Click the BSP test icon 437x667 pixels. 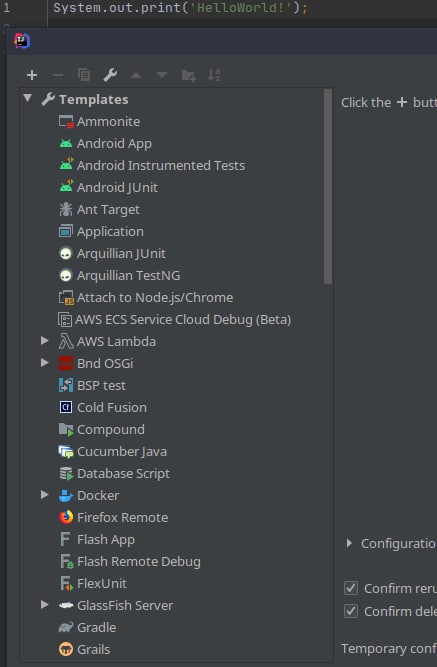click(66, 385)
